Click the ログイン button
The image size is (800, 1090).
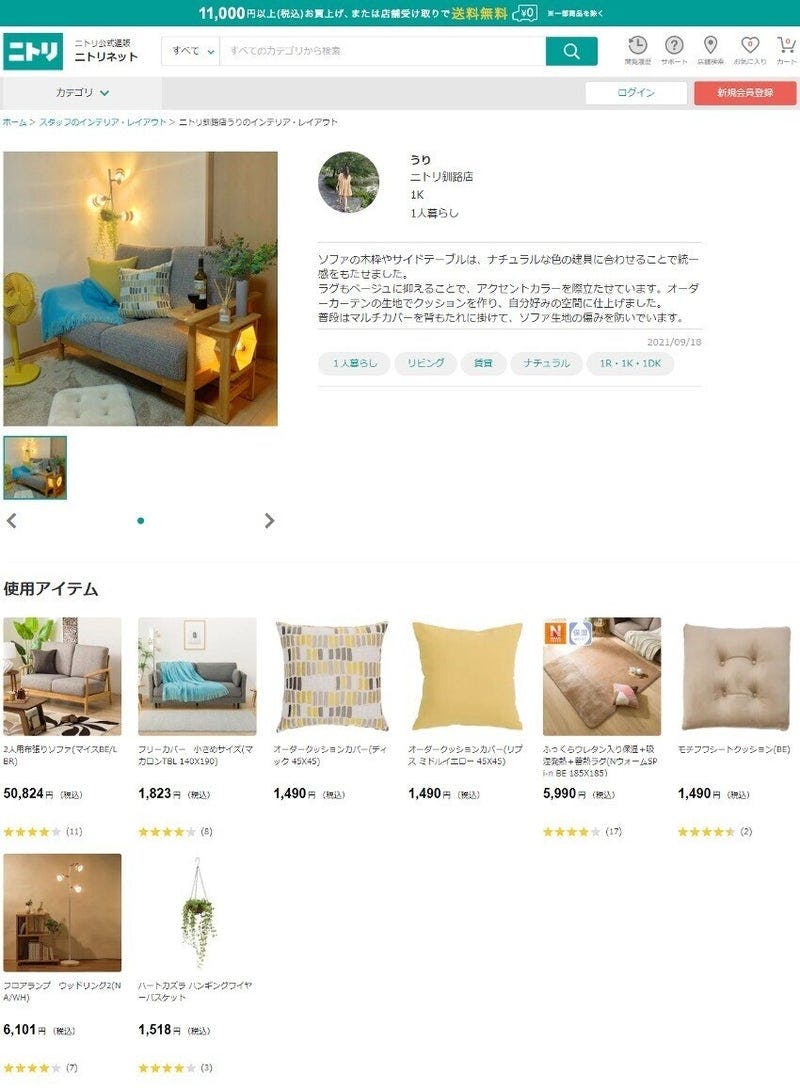coord(636,92)
